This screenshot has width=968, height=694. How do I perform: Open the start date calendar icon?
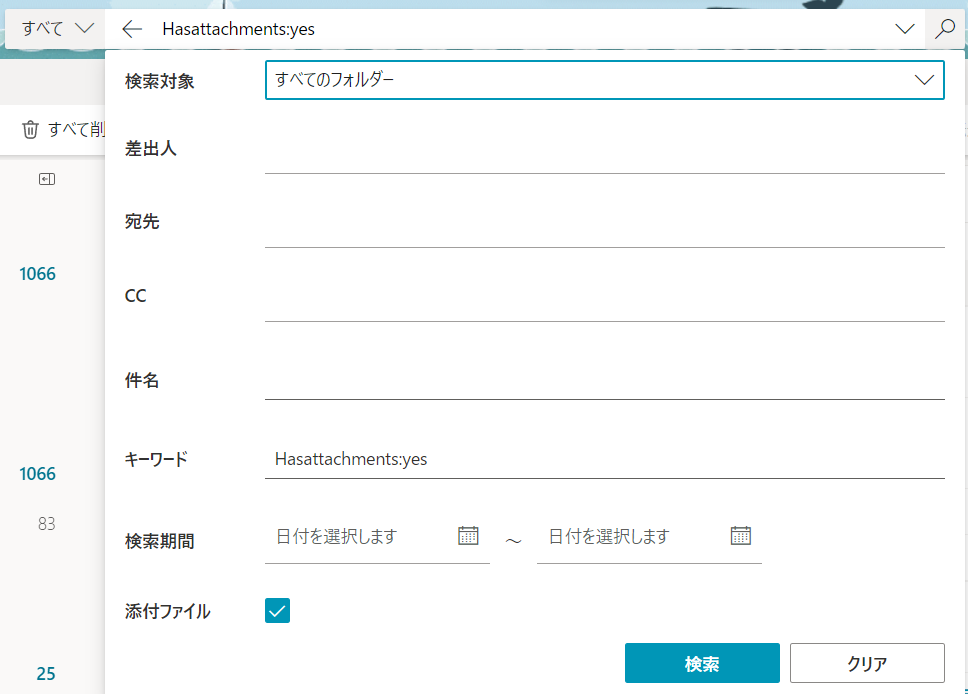pyautogui.click(x=468, y=535)
